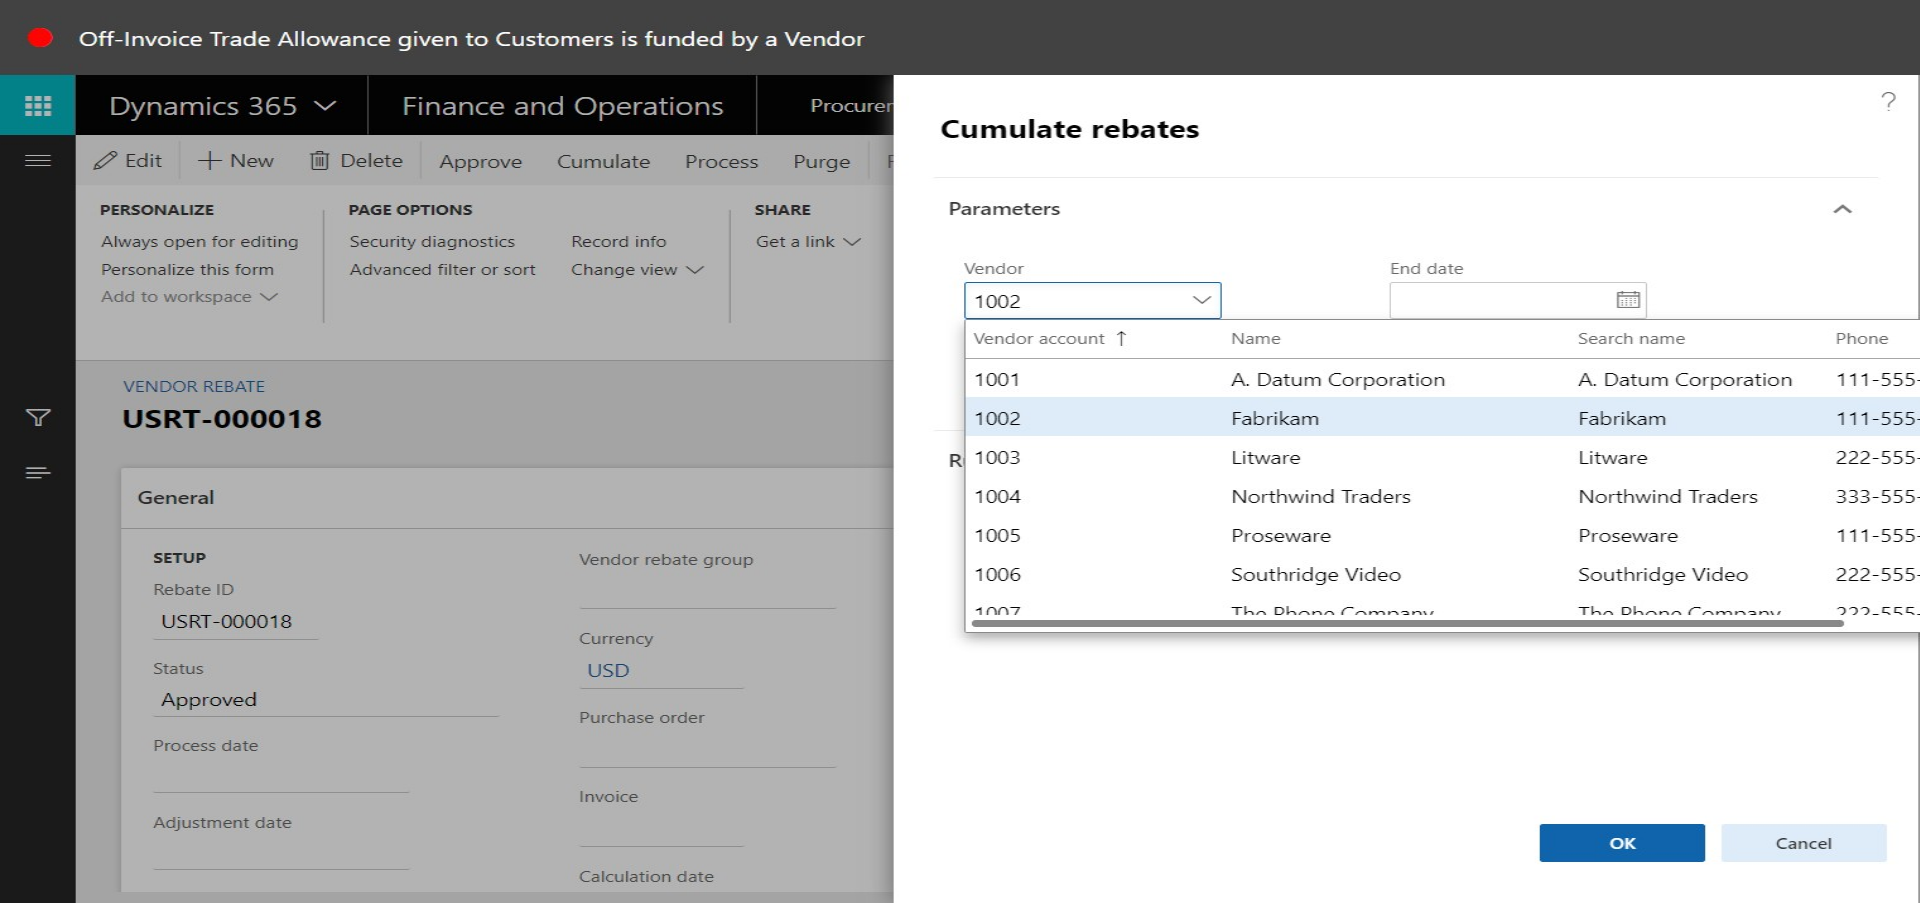Open the filter funnel icon in sidebar

pos(37,418)
